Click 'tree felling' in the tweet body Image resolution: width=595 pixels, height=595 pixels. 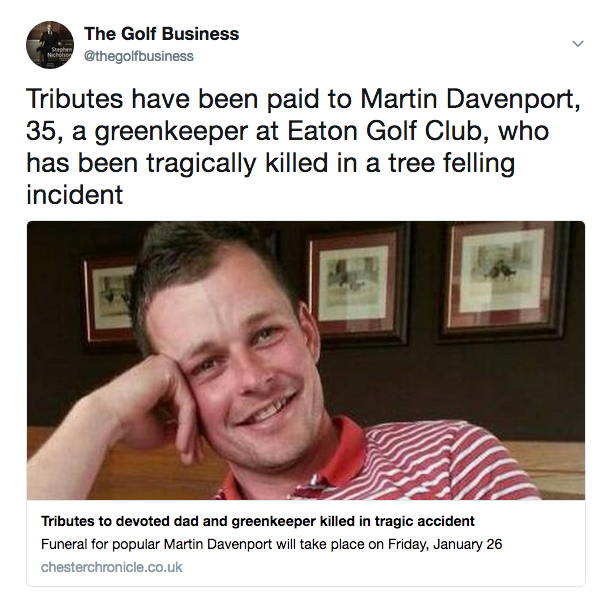(x=451, y=163)
